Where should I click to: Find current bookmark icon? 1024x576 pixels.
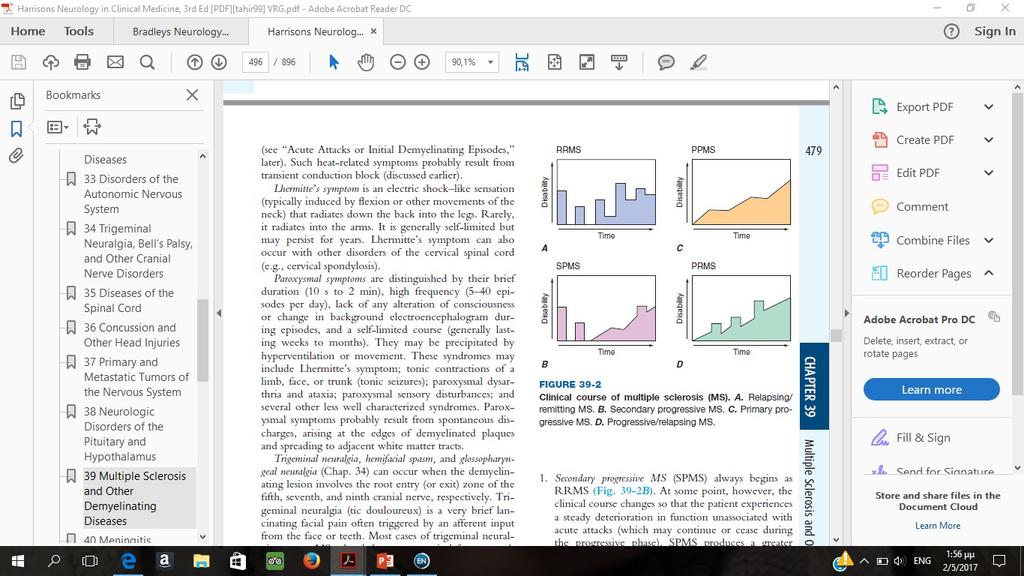[x=92, y=127]
